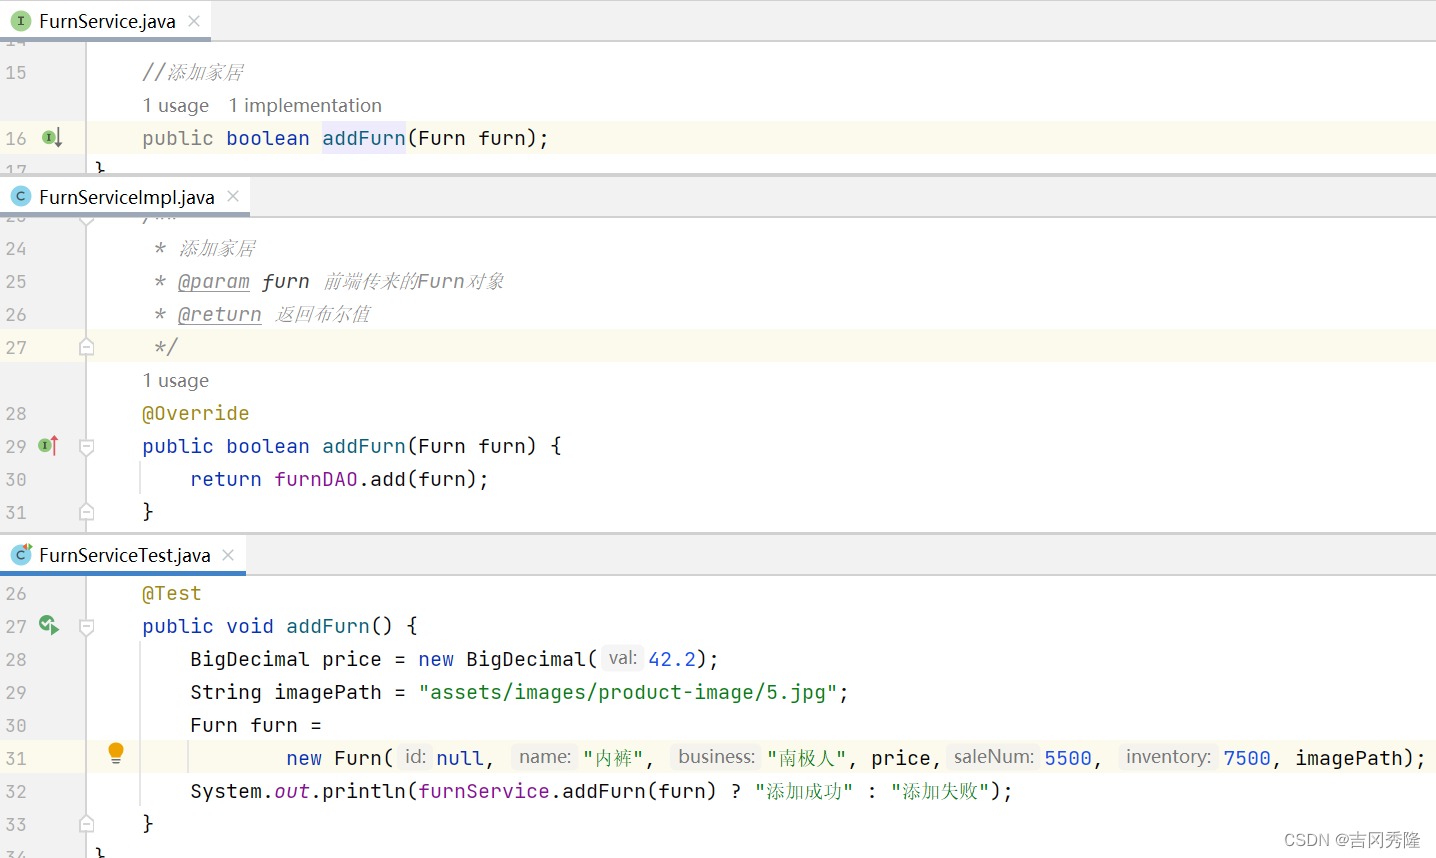Click line number 31 in FurnServiceTest gutter
Viewport: 1436px width, 858px height.
click(16, 758)
